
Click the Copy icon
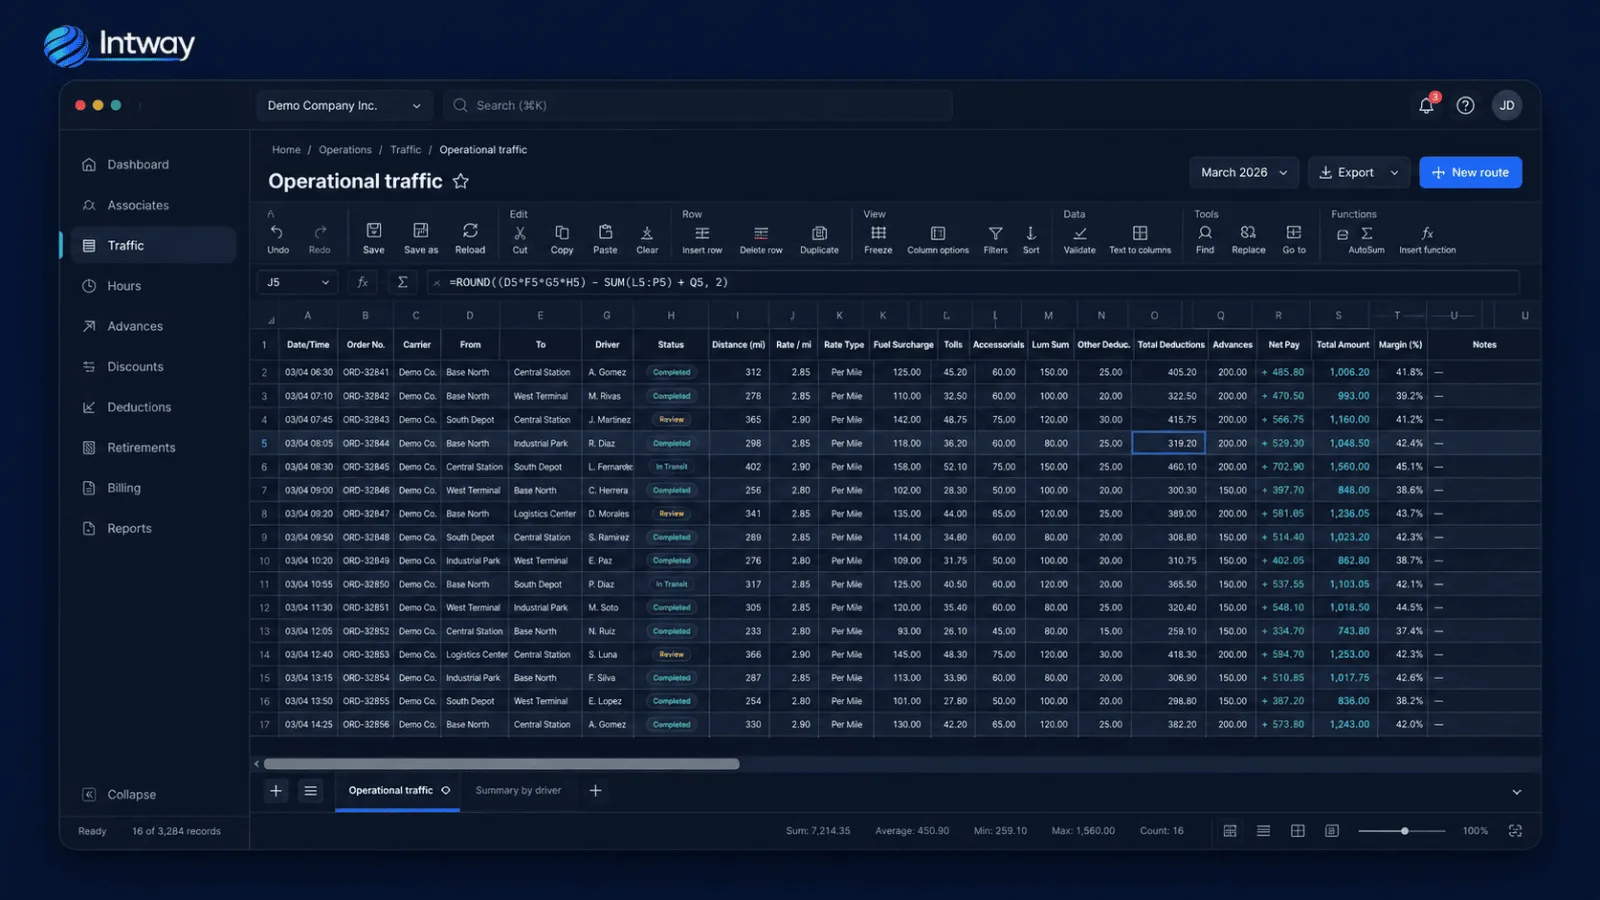562,232
